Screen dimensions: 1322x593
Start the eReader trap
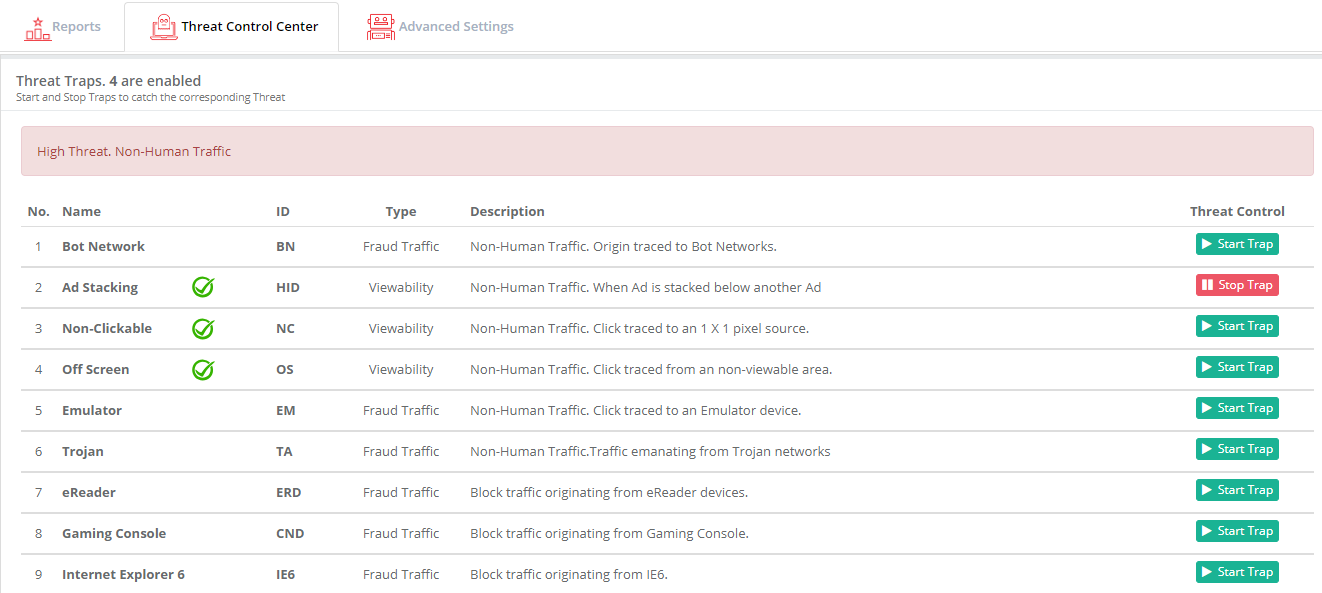(1237, 490)
